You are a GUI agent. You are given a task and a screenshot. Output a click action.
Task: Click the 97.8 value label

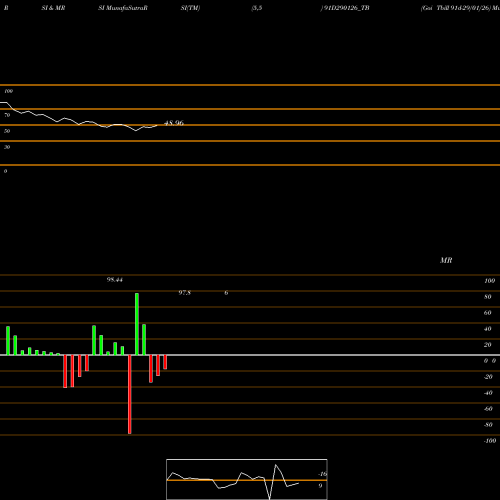185,293
